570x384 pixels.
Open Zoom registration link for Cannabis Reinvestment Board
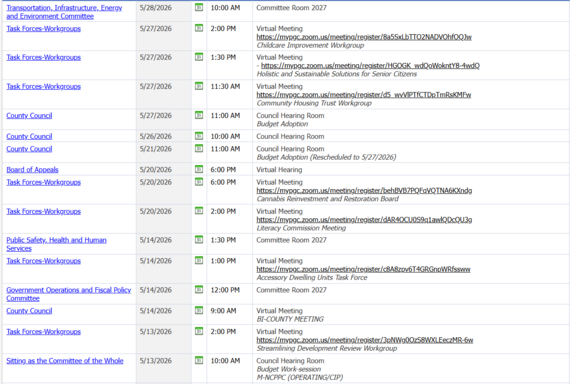pos(364,190)
